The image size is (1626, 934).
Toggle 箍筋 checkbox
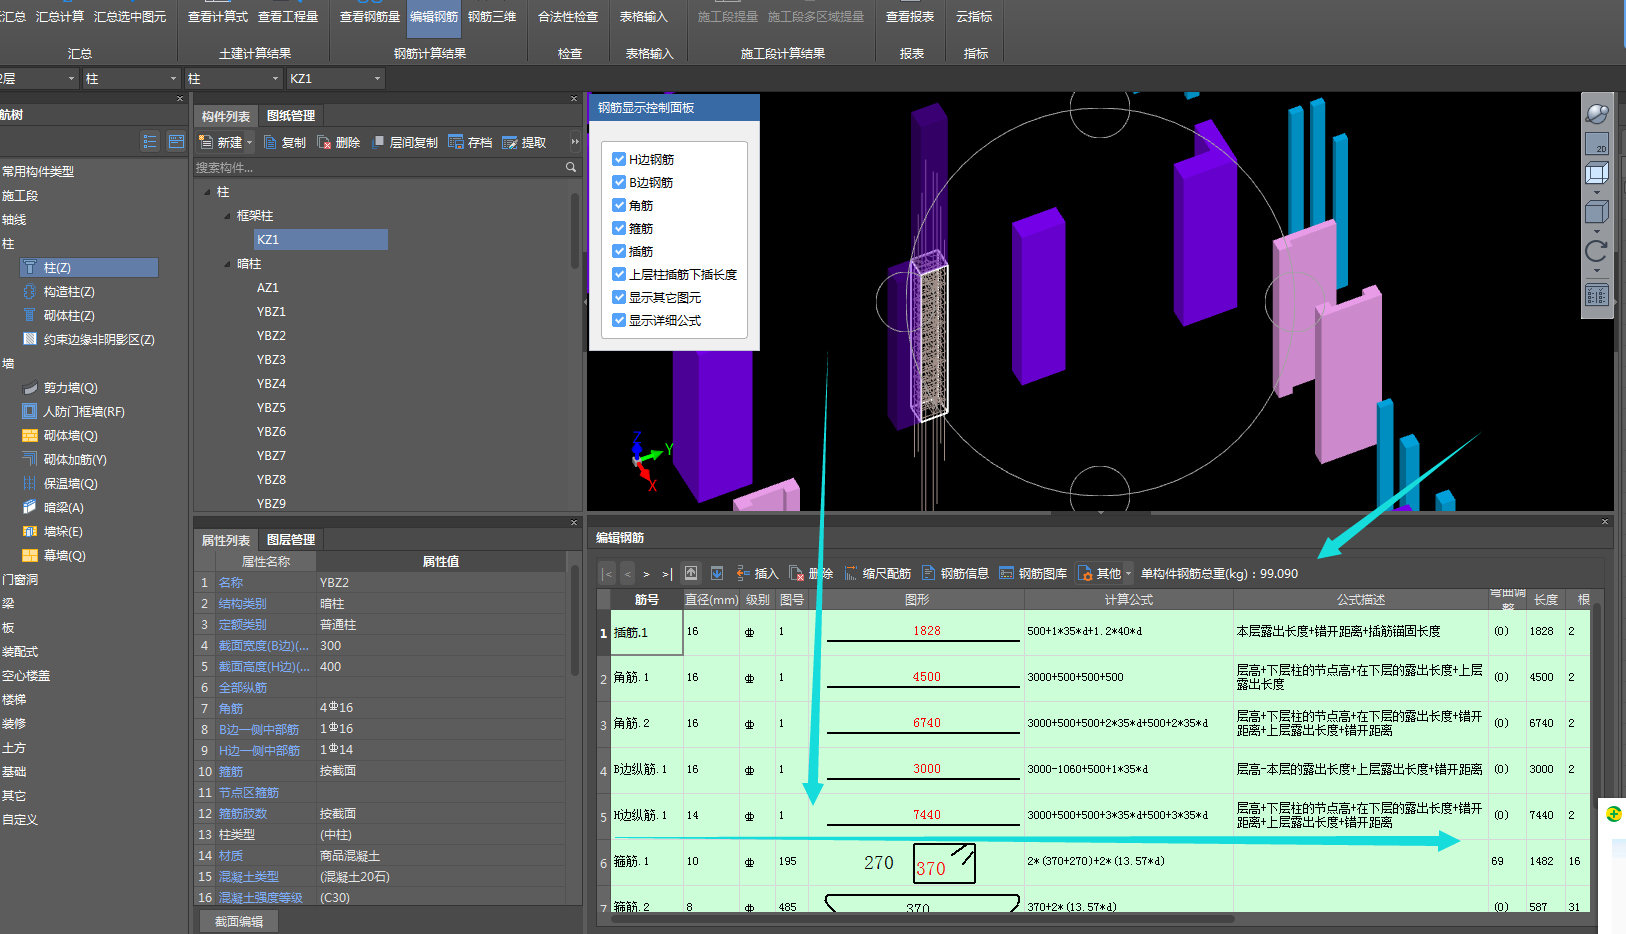(x=619, y=228)
